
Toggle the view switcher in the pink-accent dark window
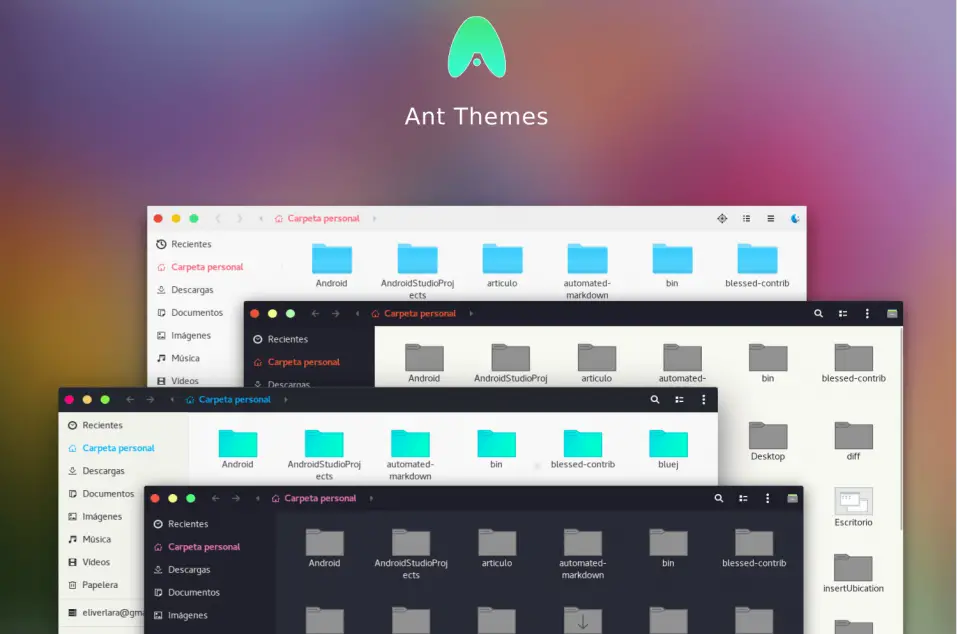pos(742,498)
